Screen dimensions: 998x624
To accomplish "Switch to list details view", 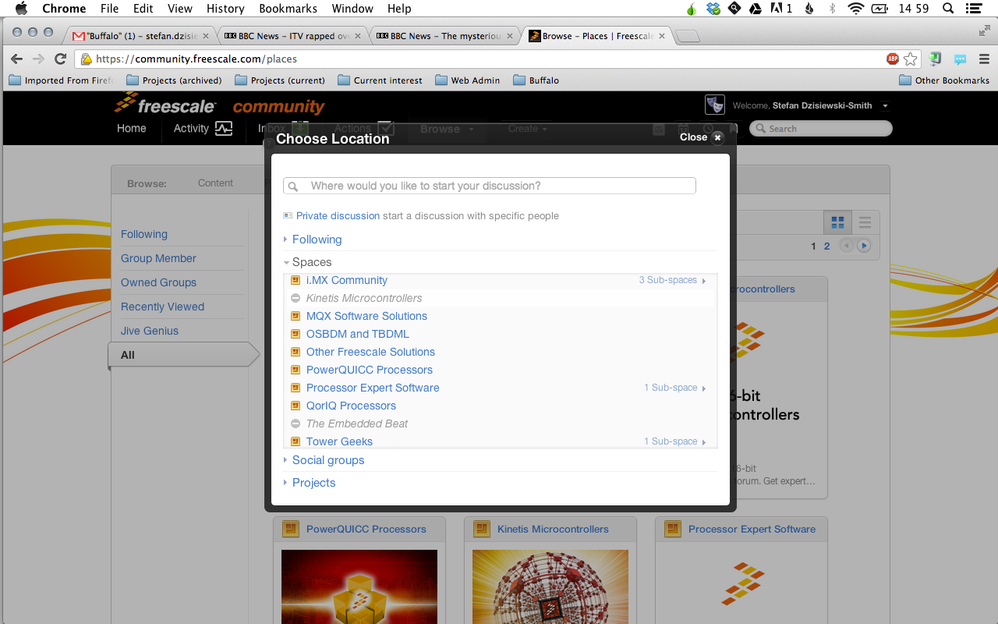I will pos(864,222).
